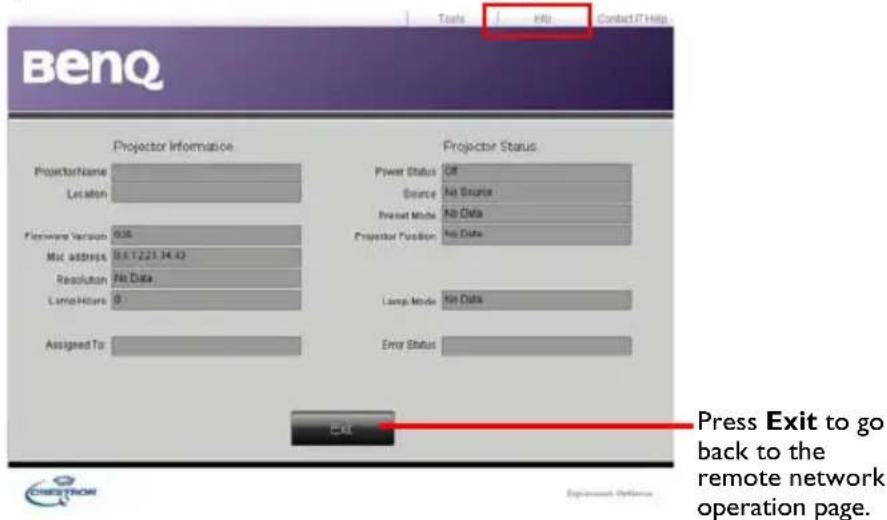This screenshot has height=520, width=887.
Task: Click the Projector Status heading
Action: [x=489, y=147]
